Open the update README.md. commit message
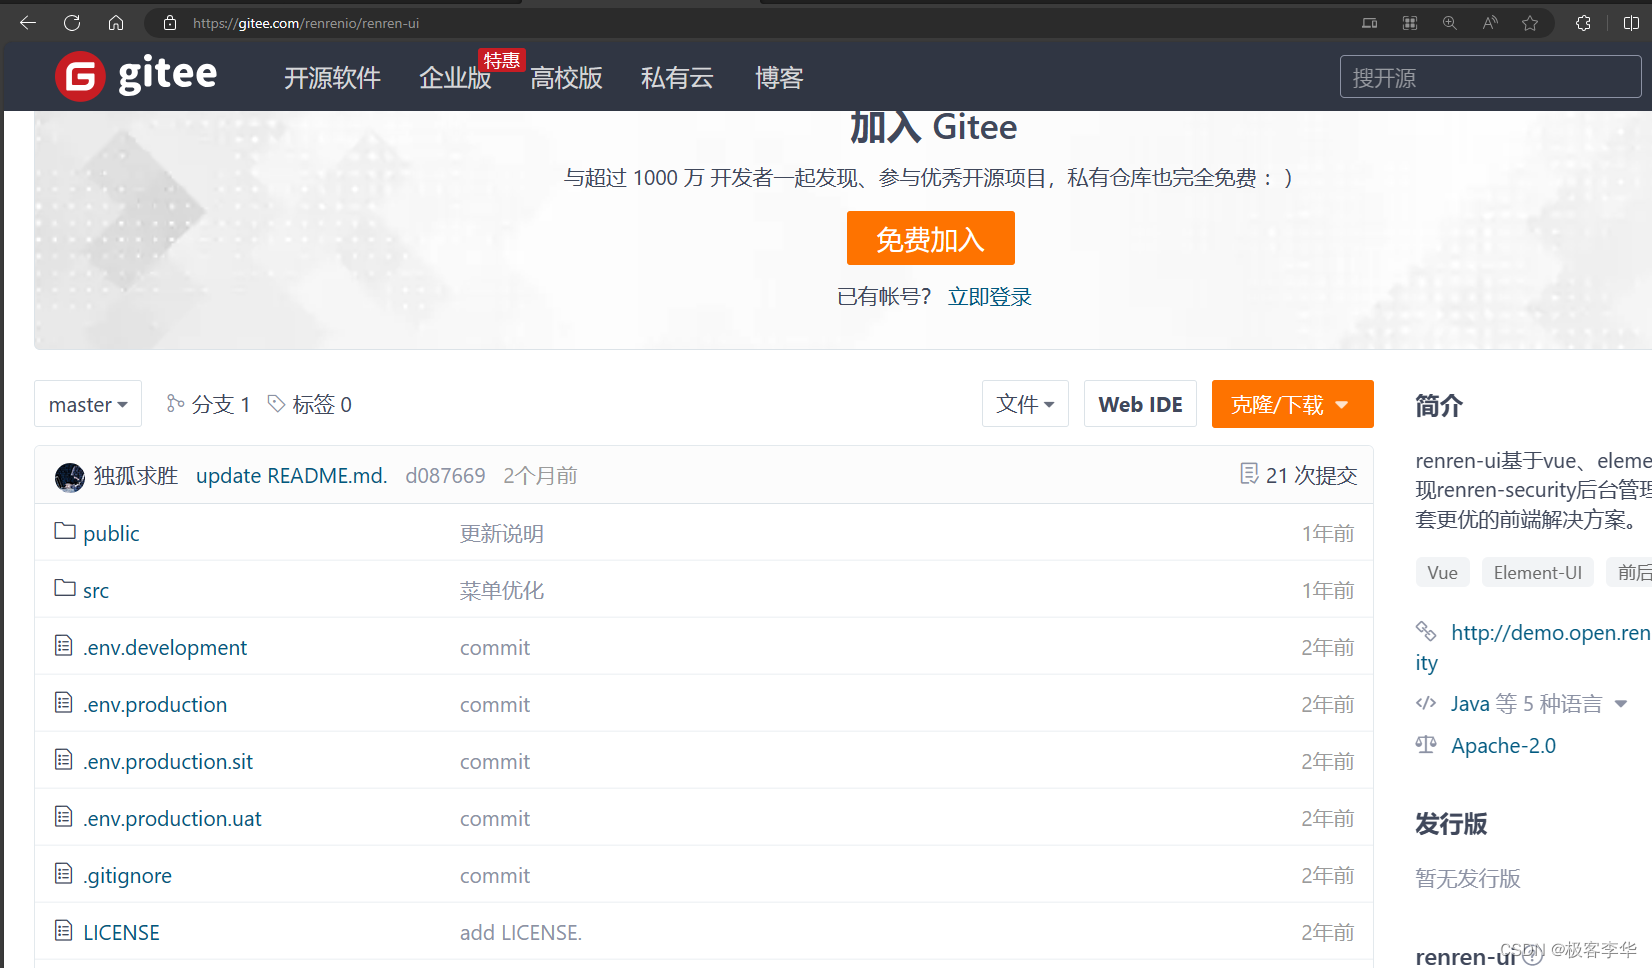1652x968 pixels. click(291, 476)
